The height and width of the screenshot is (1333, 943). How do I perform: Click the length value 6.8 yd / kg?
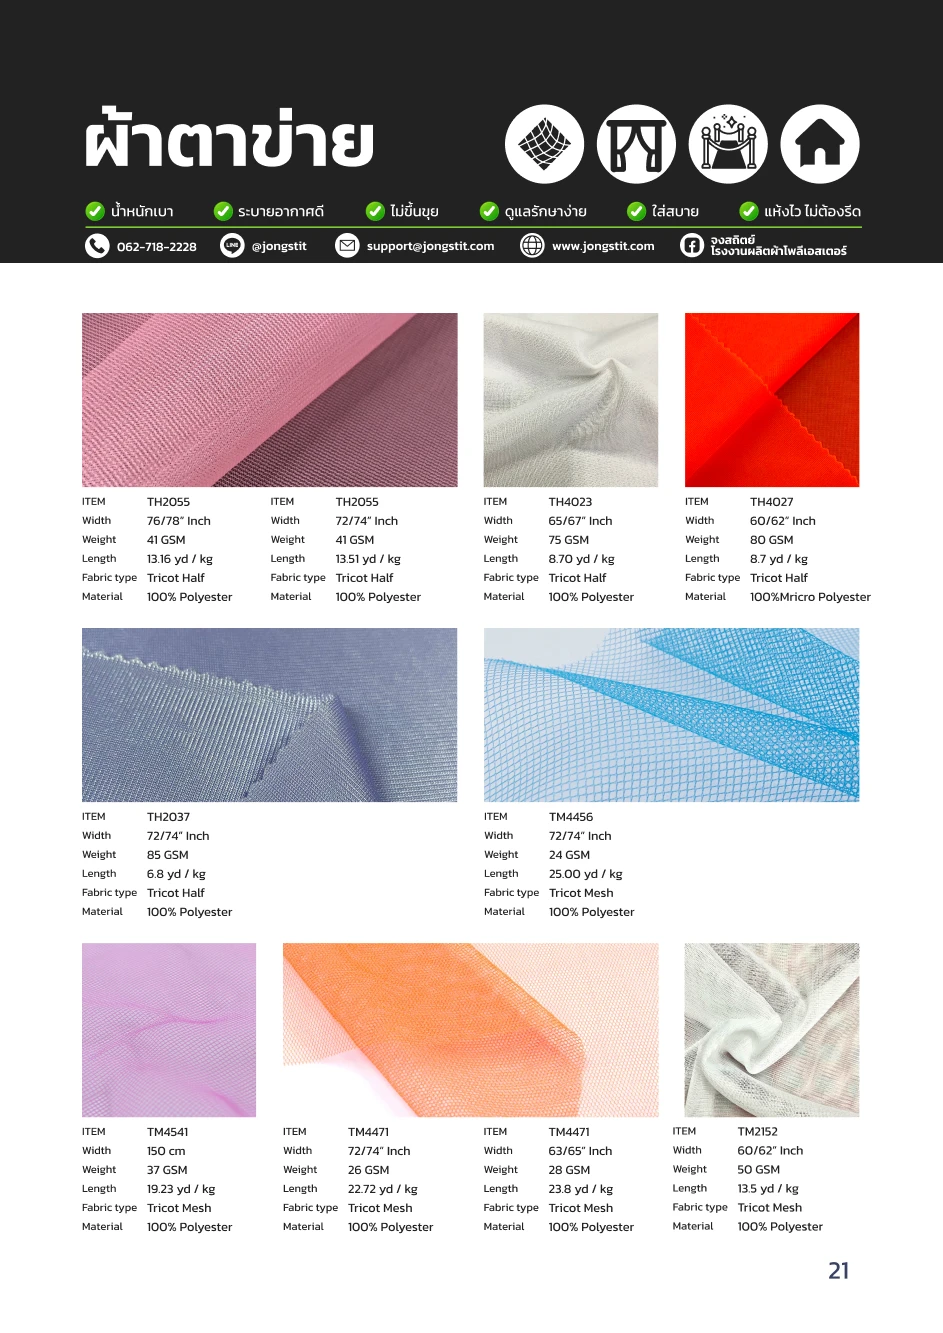click(x=176, y=874)
